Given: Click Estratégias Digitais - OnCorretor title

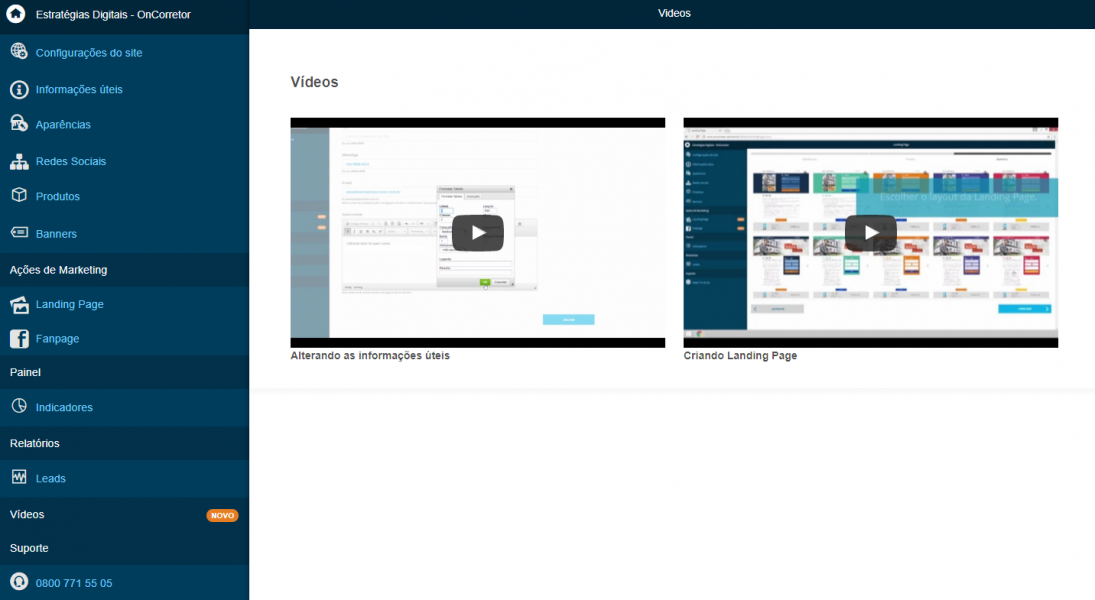Looking at the screenshot, I should pos(113,14).
